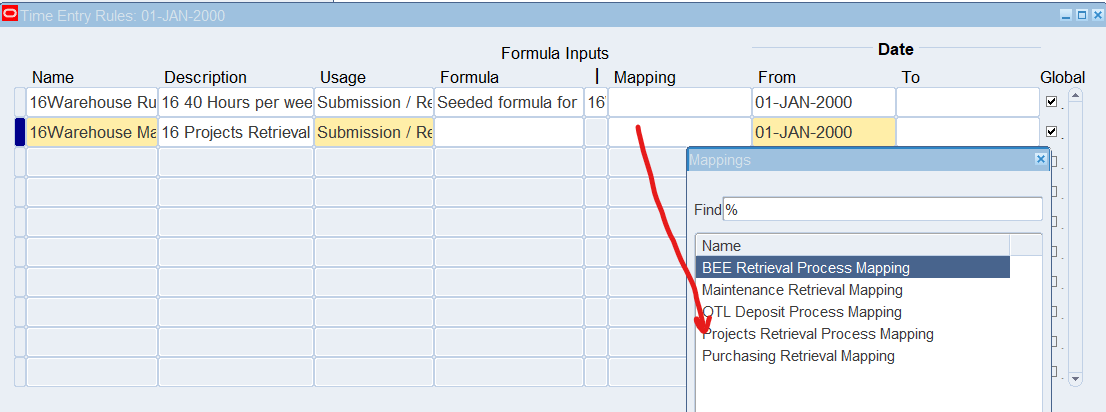Minimize the Time Entry Rules window

click(1067, 15)
